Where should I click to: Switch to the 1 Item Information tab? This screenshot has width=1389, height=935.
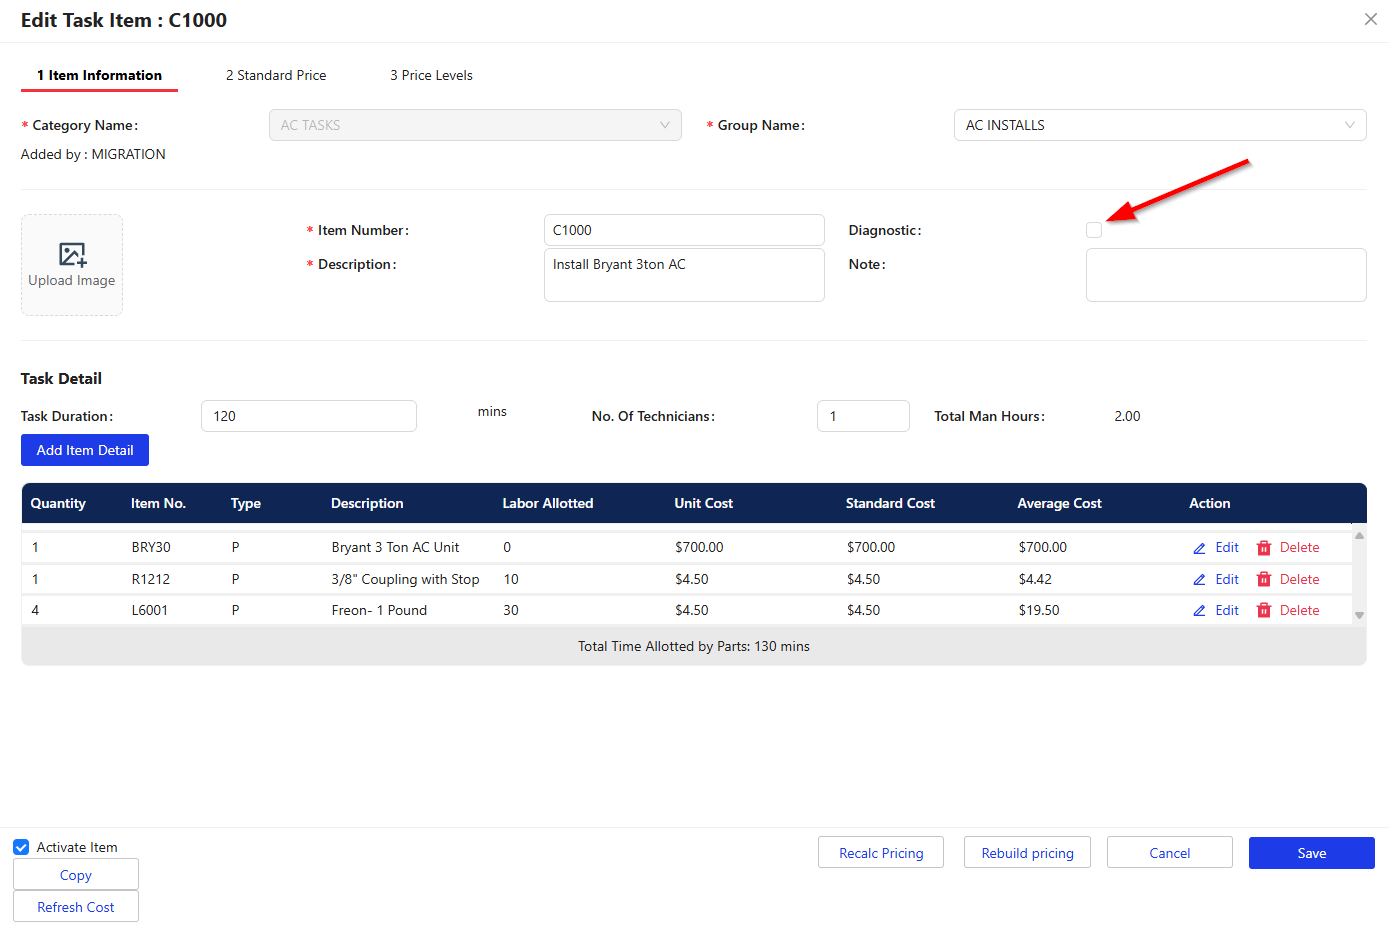(99, 75)
